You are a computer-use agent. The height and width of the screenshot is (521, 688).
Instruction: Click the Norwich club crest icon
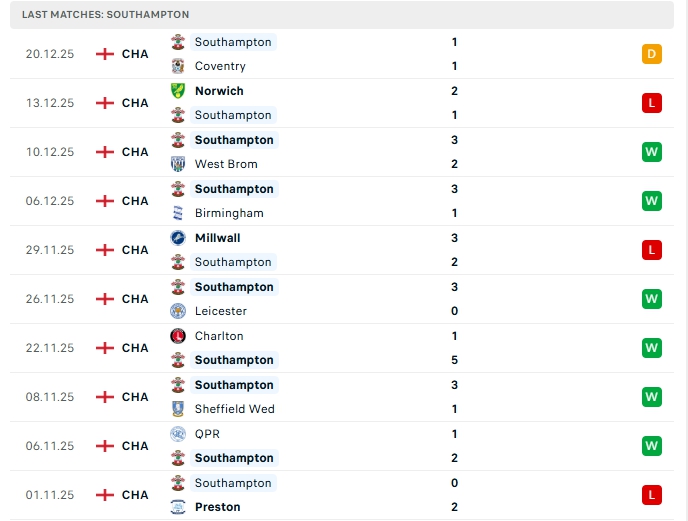point(178,91)
